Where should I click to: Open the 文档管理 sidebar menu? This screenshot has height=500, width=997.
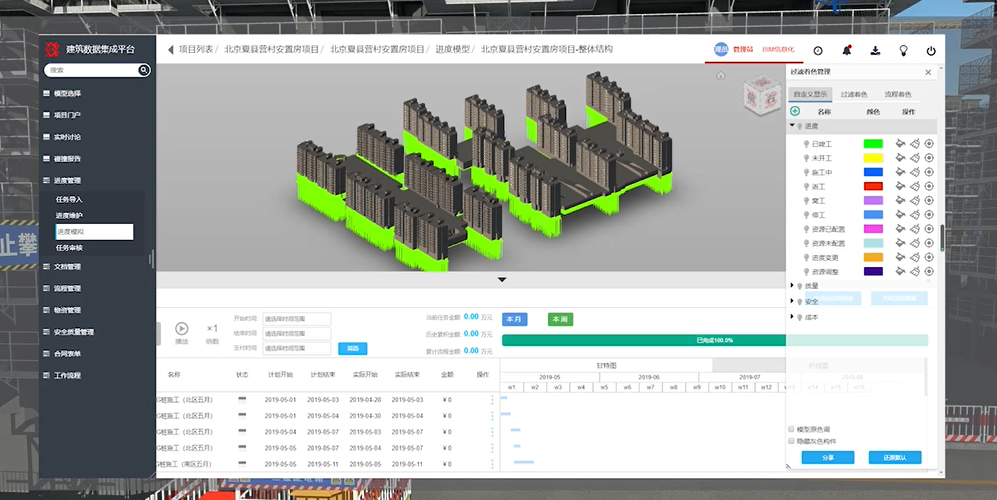(x=67, y=267)
